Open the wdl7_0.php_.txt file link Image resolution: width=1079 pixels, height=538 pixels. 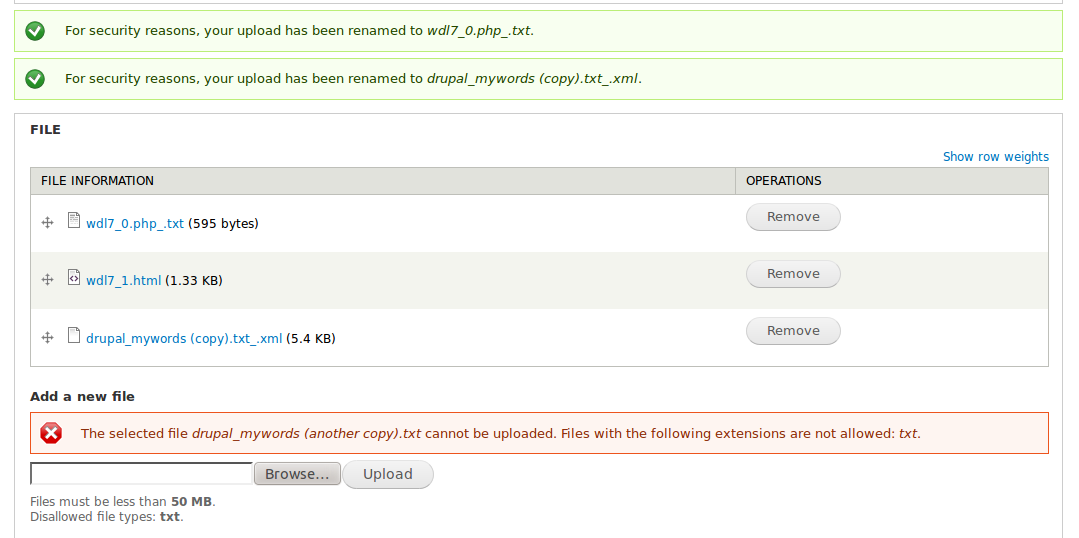point(135,224)
